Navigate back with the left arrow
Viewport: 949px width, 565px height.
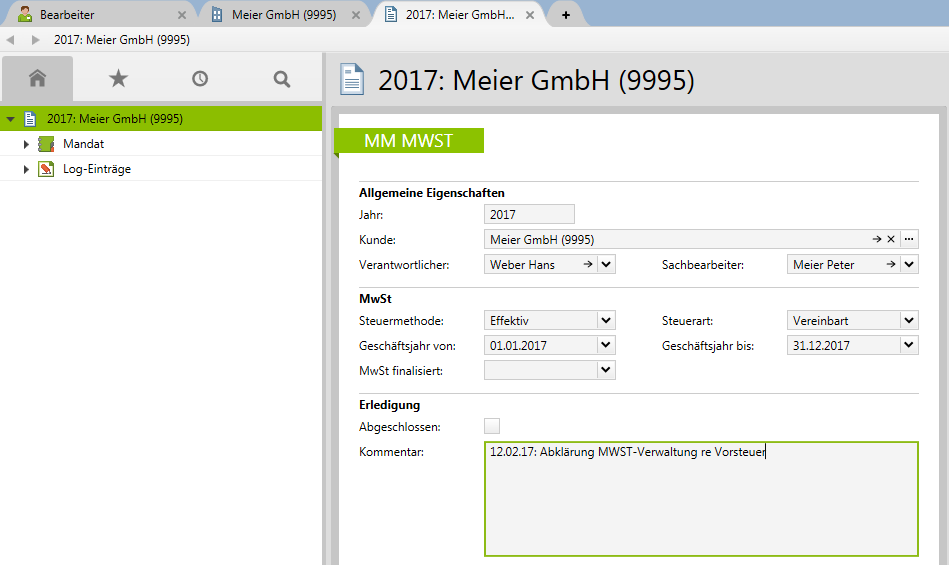click(x=10, y=40)
